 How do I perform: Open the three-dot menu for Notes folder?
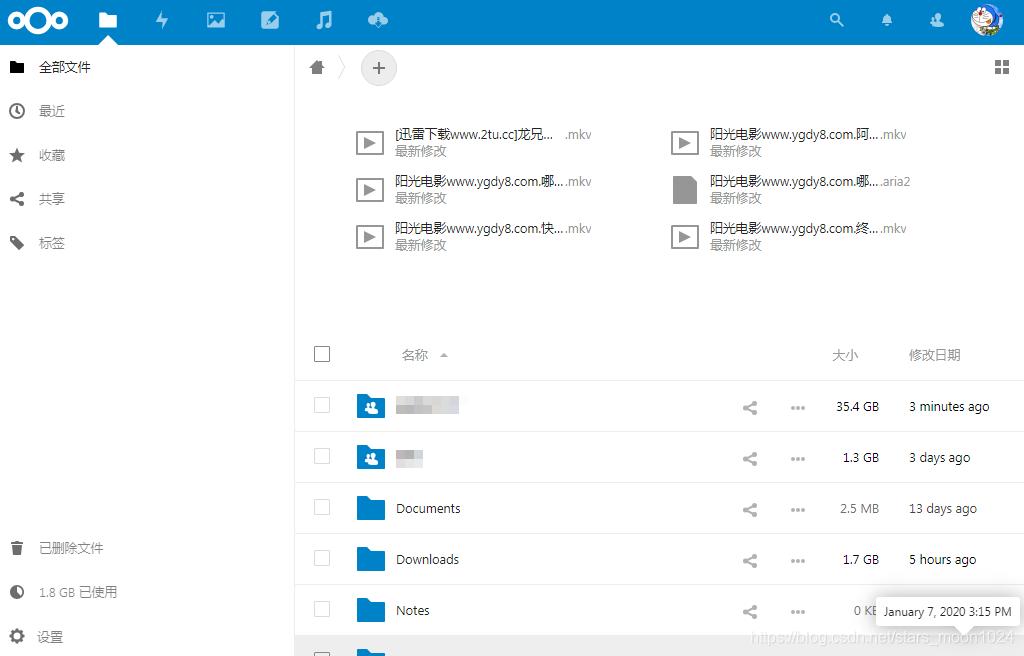point(797,611)
